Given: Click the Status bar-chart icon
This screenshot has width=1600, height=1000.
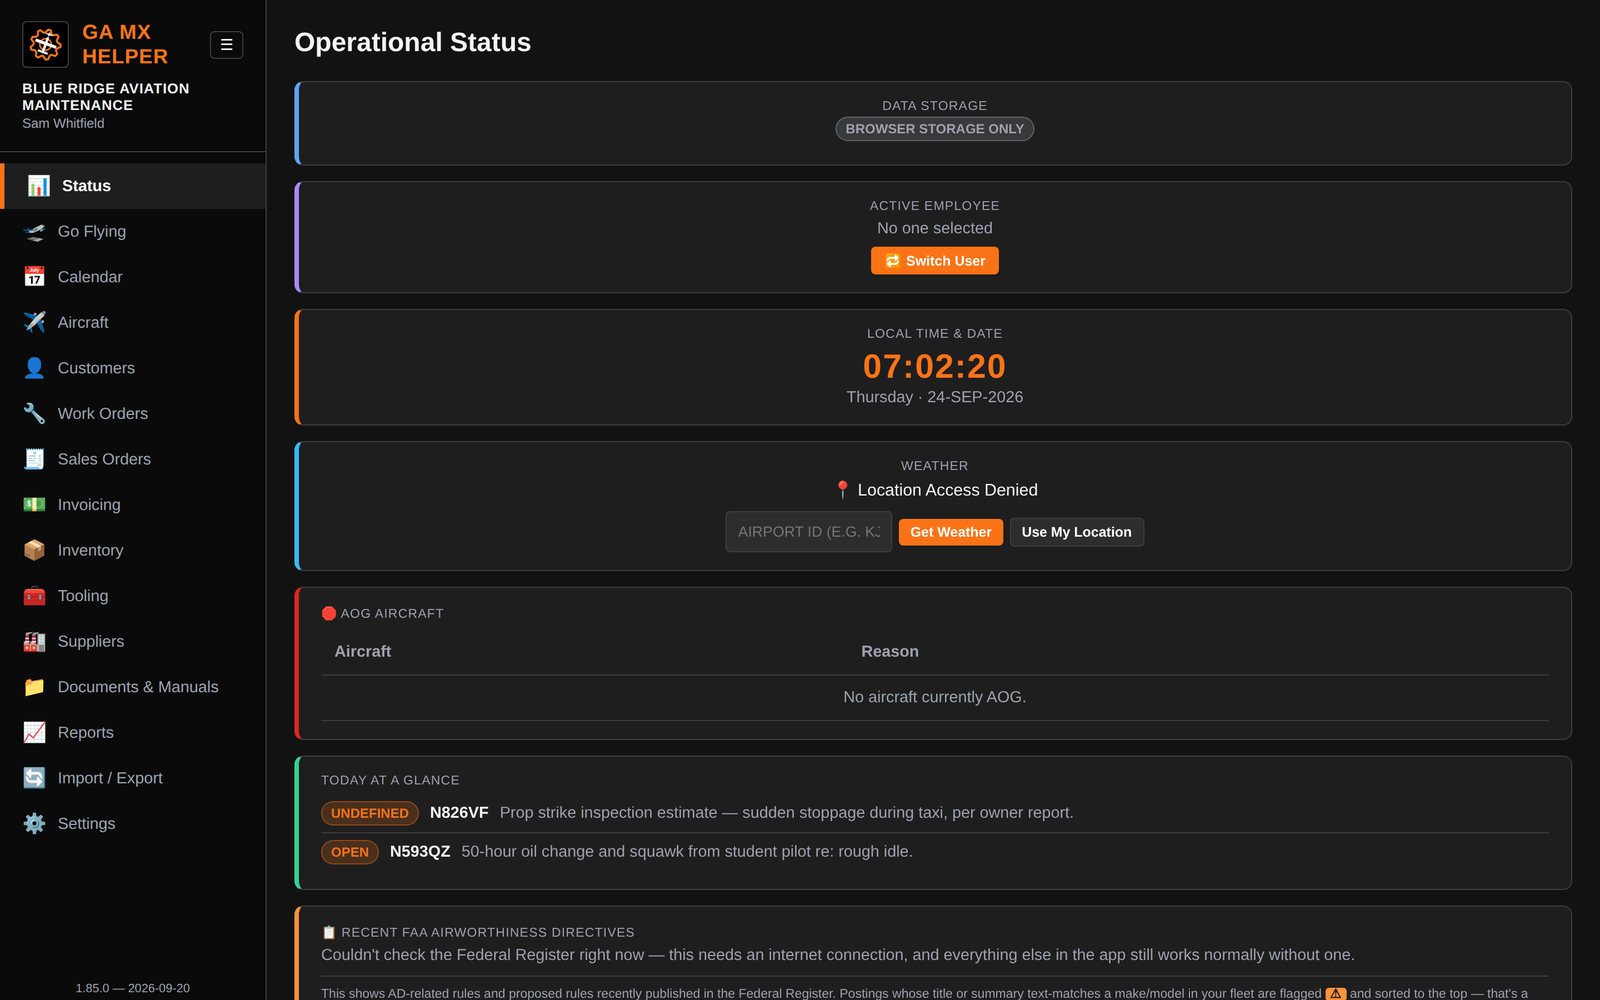Looking at the screenshot, I should tap(38, 186).
